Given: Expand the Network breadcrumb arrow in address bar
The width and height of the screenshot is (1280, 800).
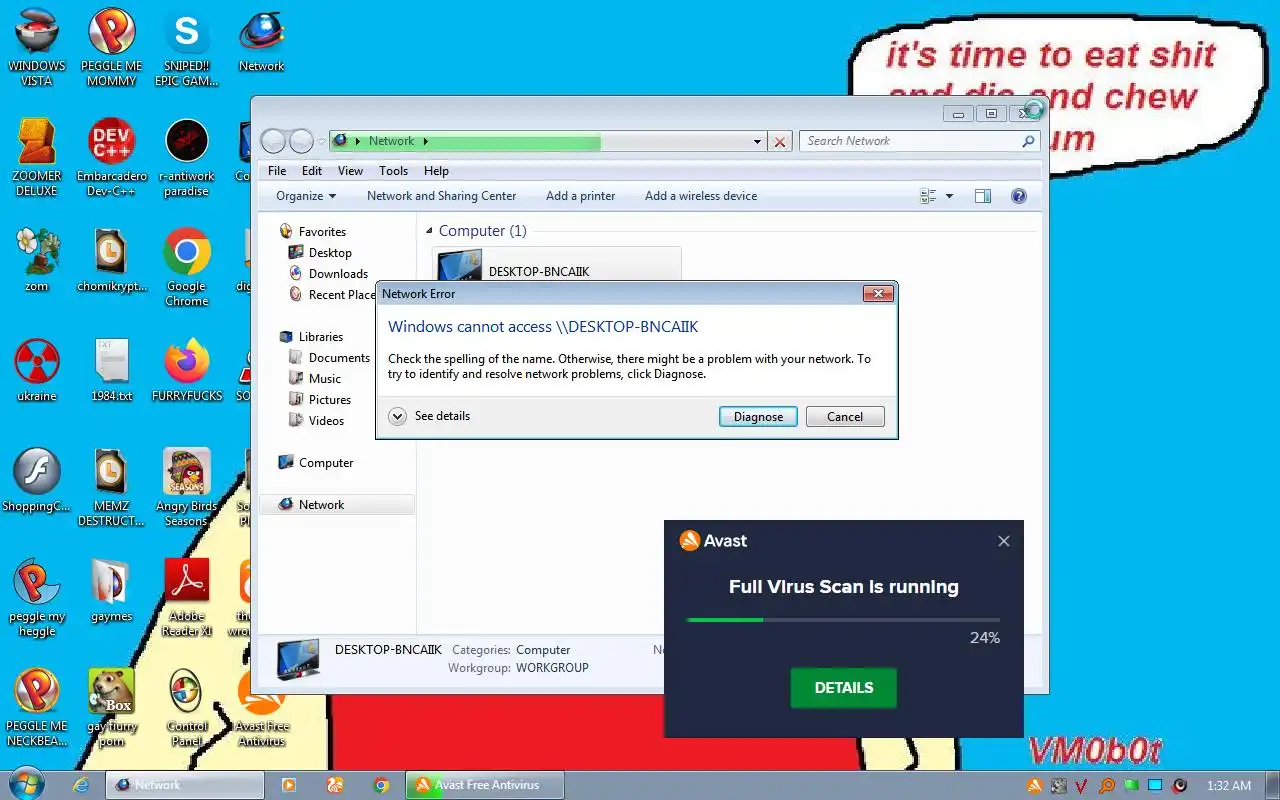Looking at the screenshot, I should pos(426,141).
